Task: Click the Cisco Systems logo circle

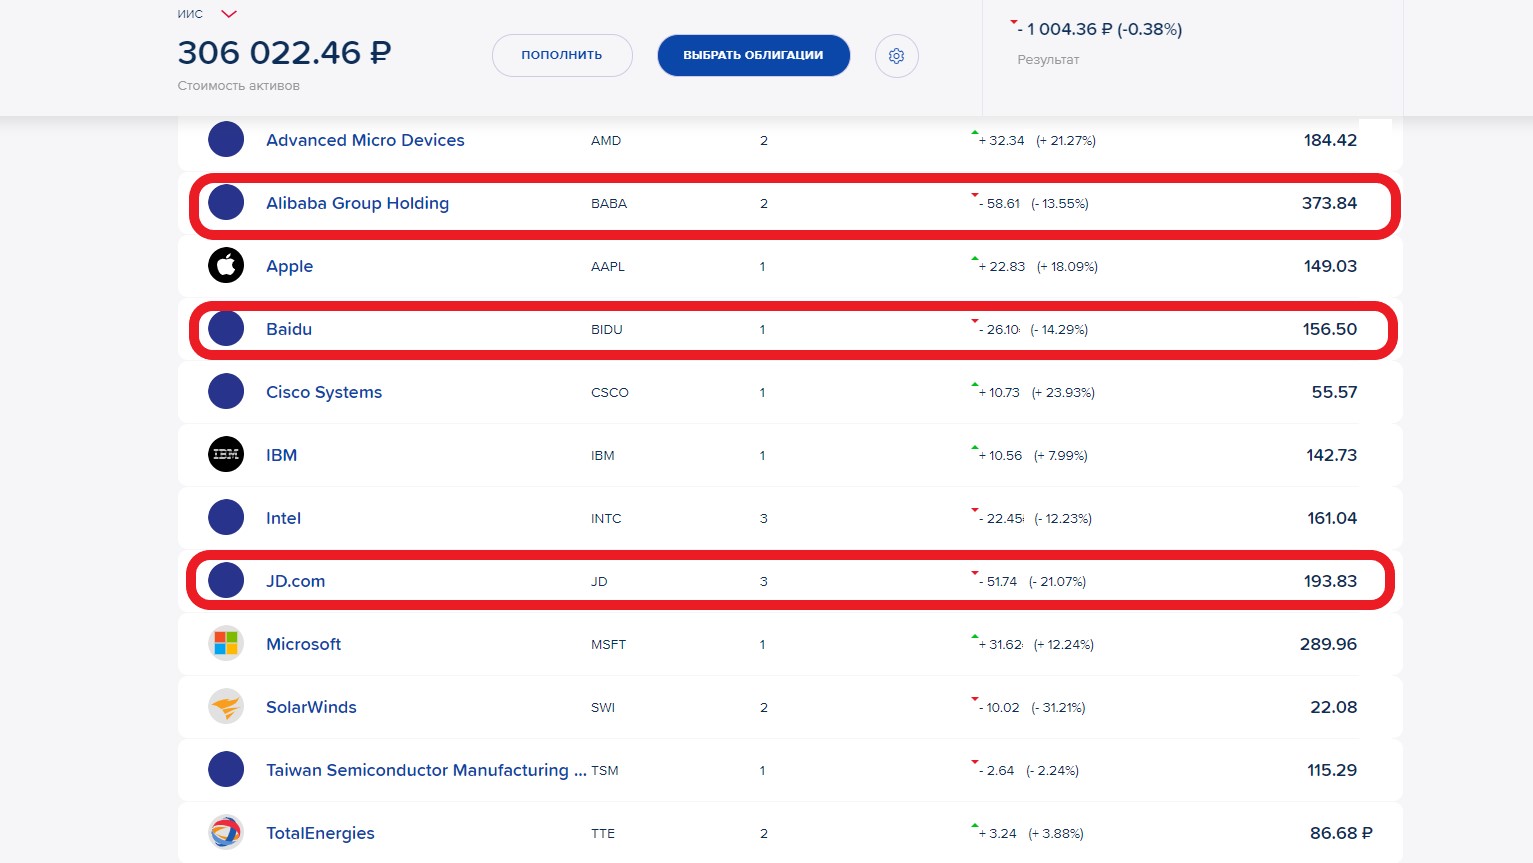Action: (226, 392)
